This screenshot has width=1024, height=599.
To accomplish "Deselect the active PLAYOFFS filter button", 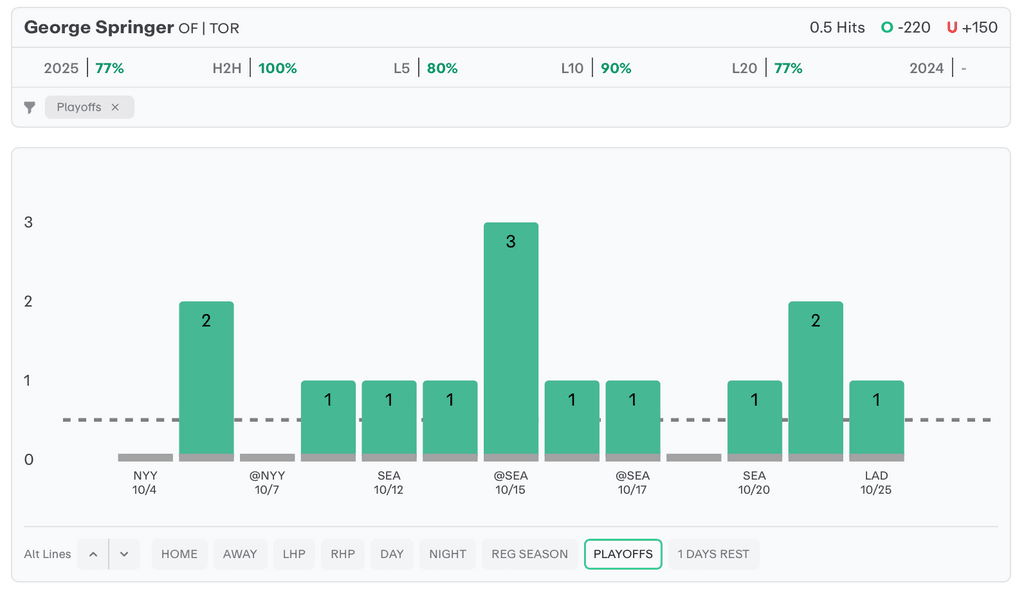I will [x=623, y=554].
